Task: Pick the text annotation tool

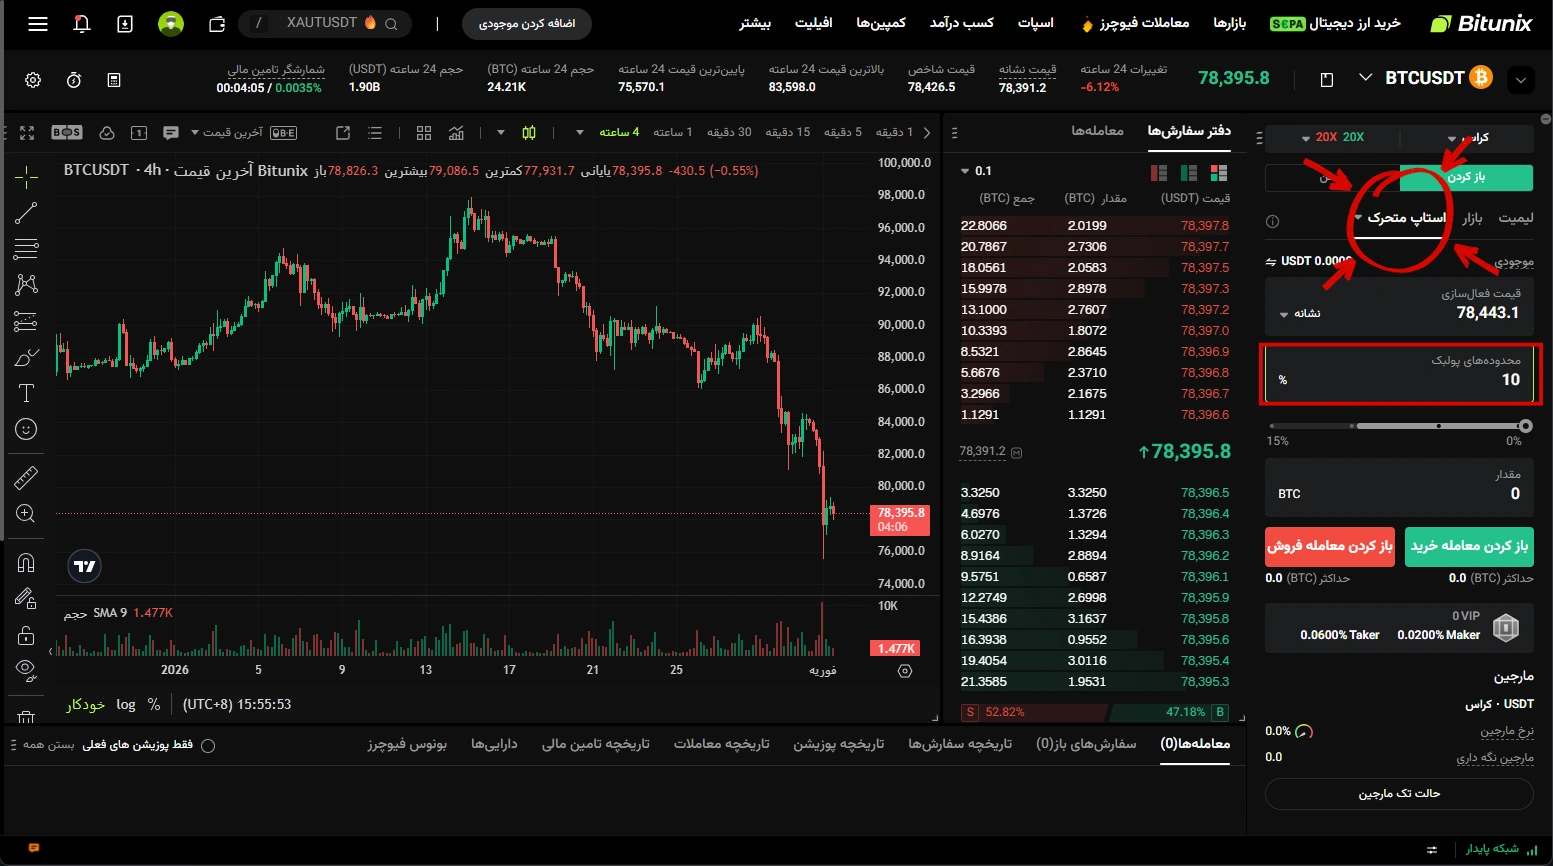Action: click(26, 393)
